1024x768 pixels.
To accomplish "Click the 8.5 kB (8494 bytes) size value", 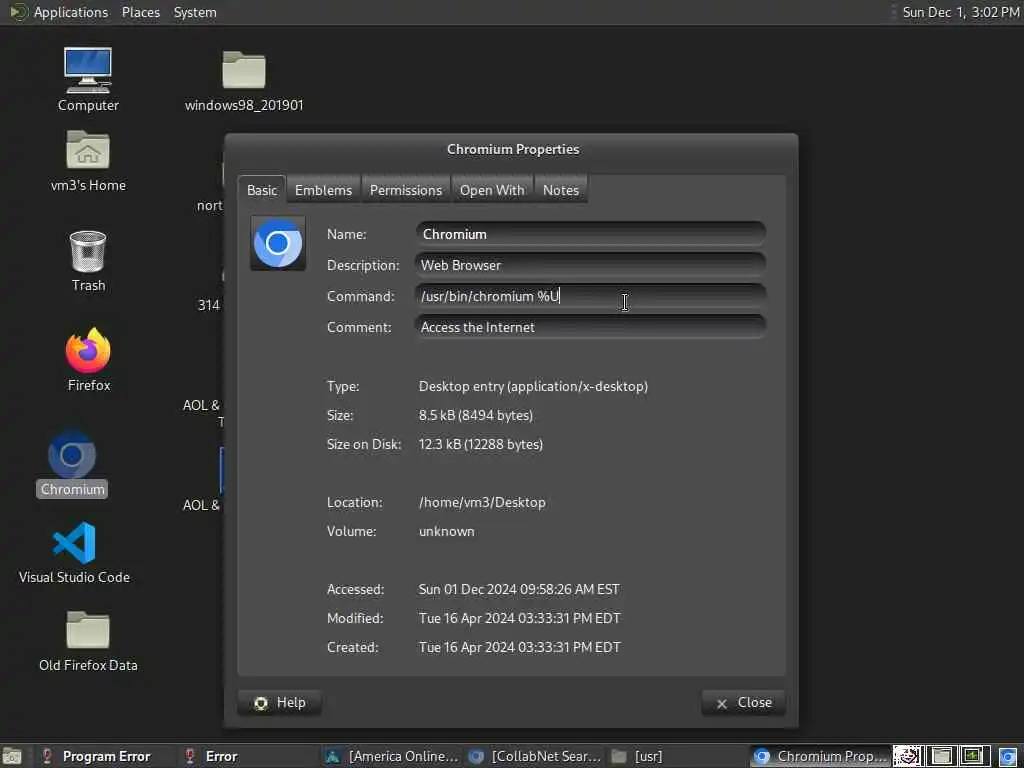I will (475, 415).
